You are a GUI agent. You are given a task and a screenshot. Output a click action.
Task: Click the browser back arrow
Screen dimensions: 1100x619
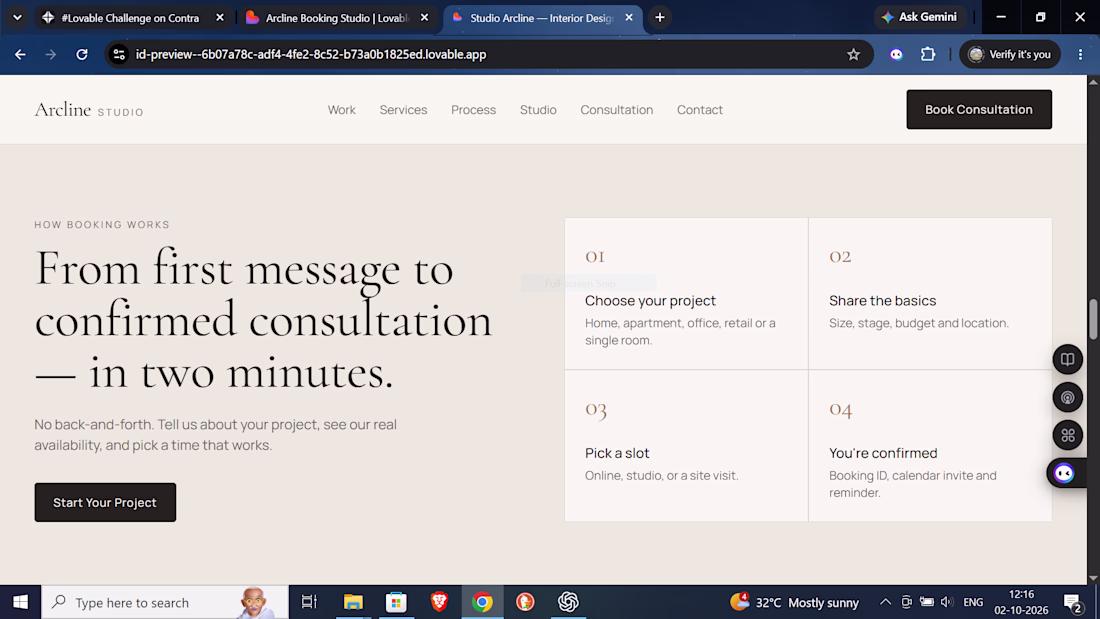pos(20,54)
